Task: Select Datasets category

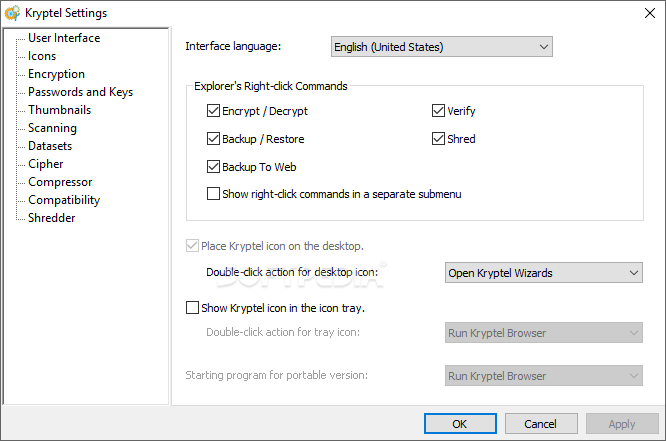Action: [50, 146]
